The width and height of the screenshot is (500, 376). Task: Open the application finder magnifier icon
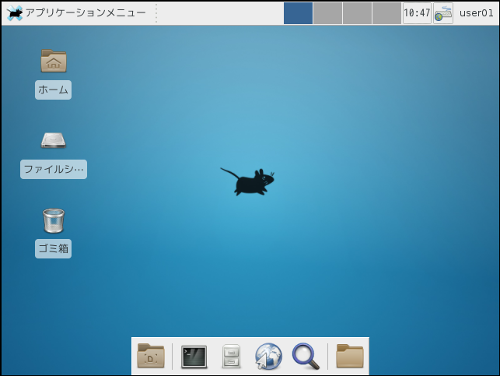point(306,356)
